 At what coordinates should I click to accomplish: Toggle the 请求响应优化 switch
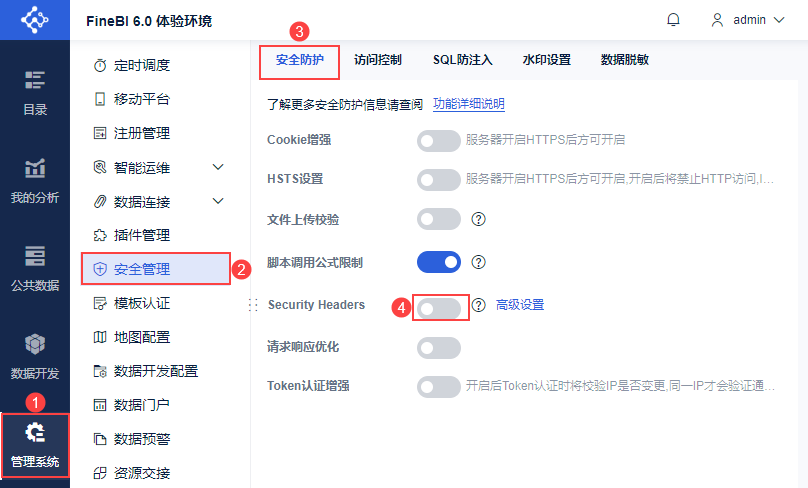coord(439,348)
